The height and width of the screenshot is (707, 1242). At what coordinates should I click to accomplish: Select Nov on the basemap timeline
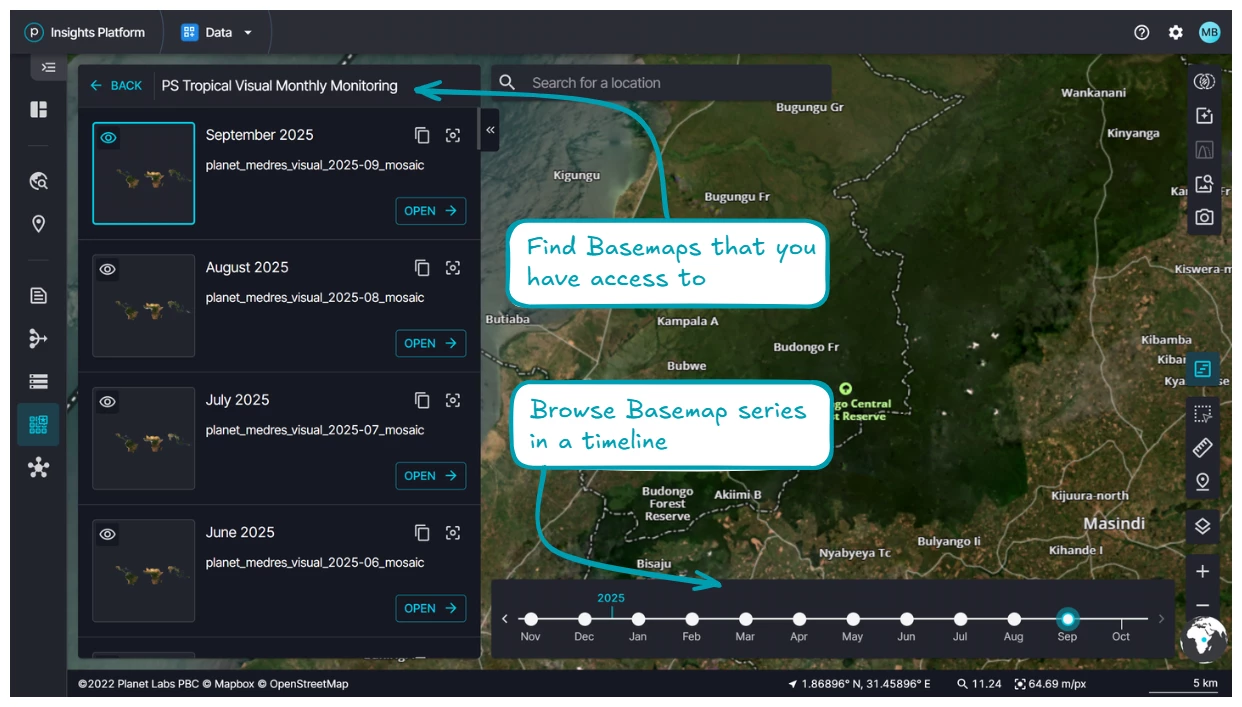(x=531, y=620)
